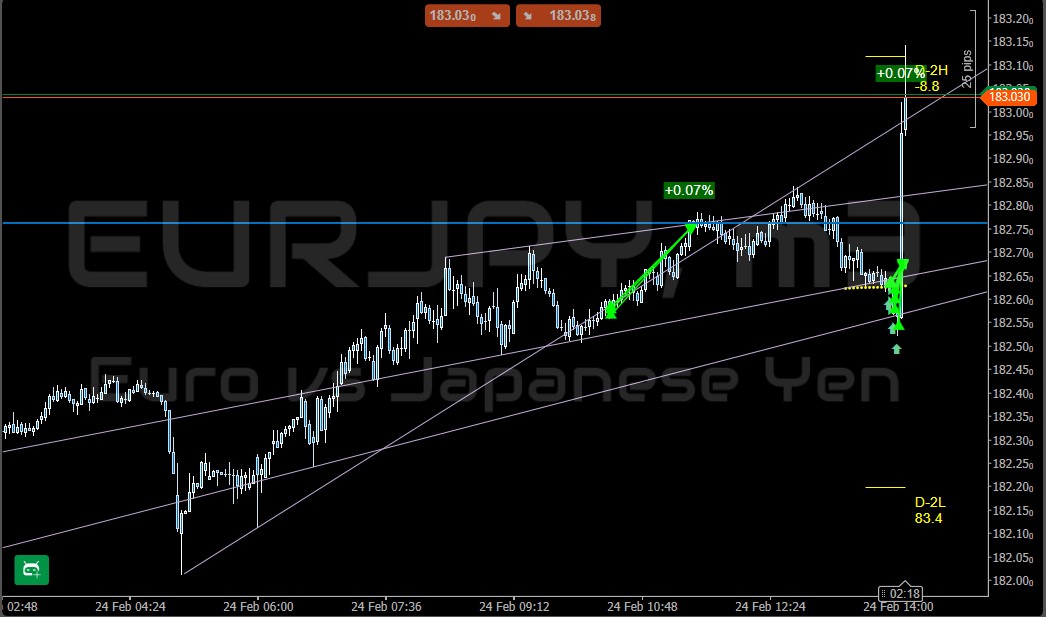This screenshot has height=617, width=1046.
Task: Click the downward green triangle marker near 182.68
Action: pos(903,264)
